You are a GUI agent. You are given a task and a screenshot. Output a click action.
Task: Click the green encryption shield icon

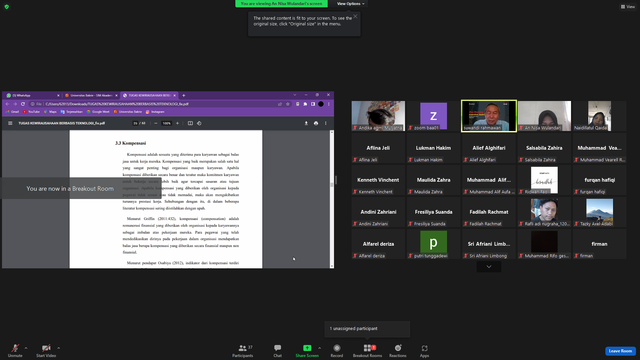7,7
